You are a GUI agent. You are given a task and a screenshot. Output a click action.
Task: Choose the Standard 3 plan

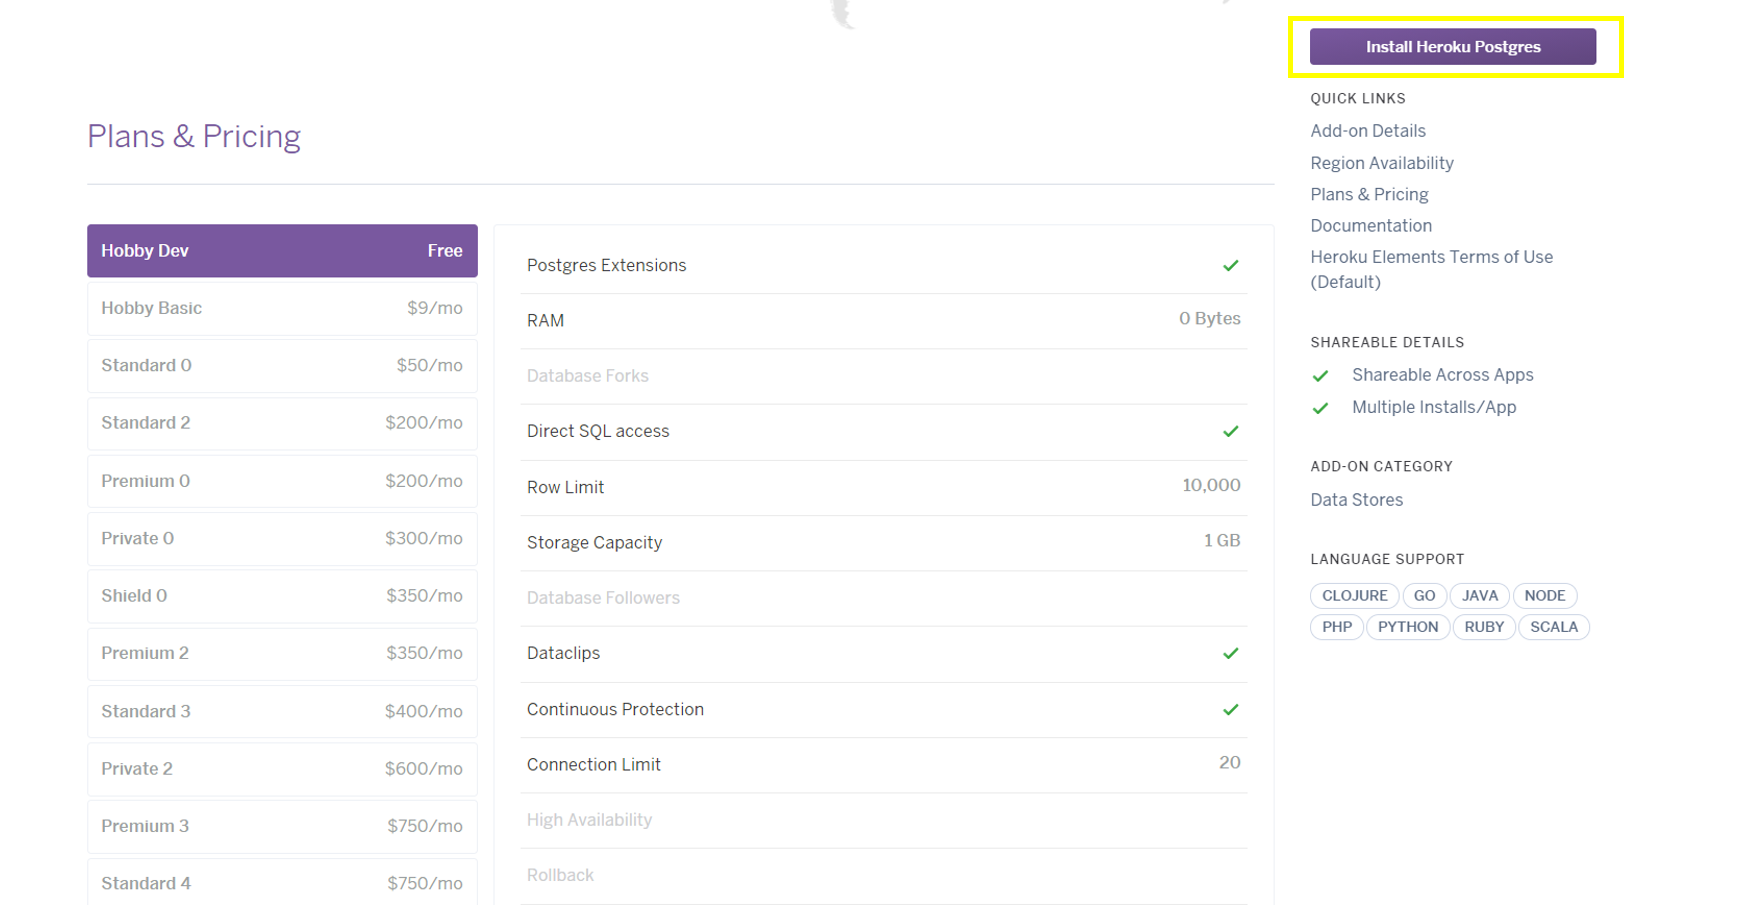pyautogui.click(x=282, y=711)
